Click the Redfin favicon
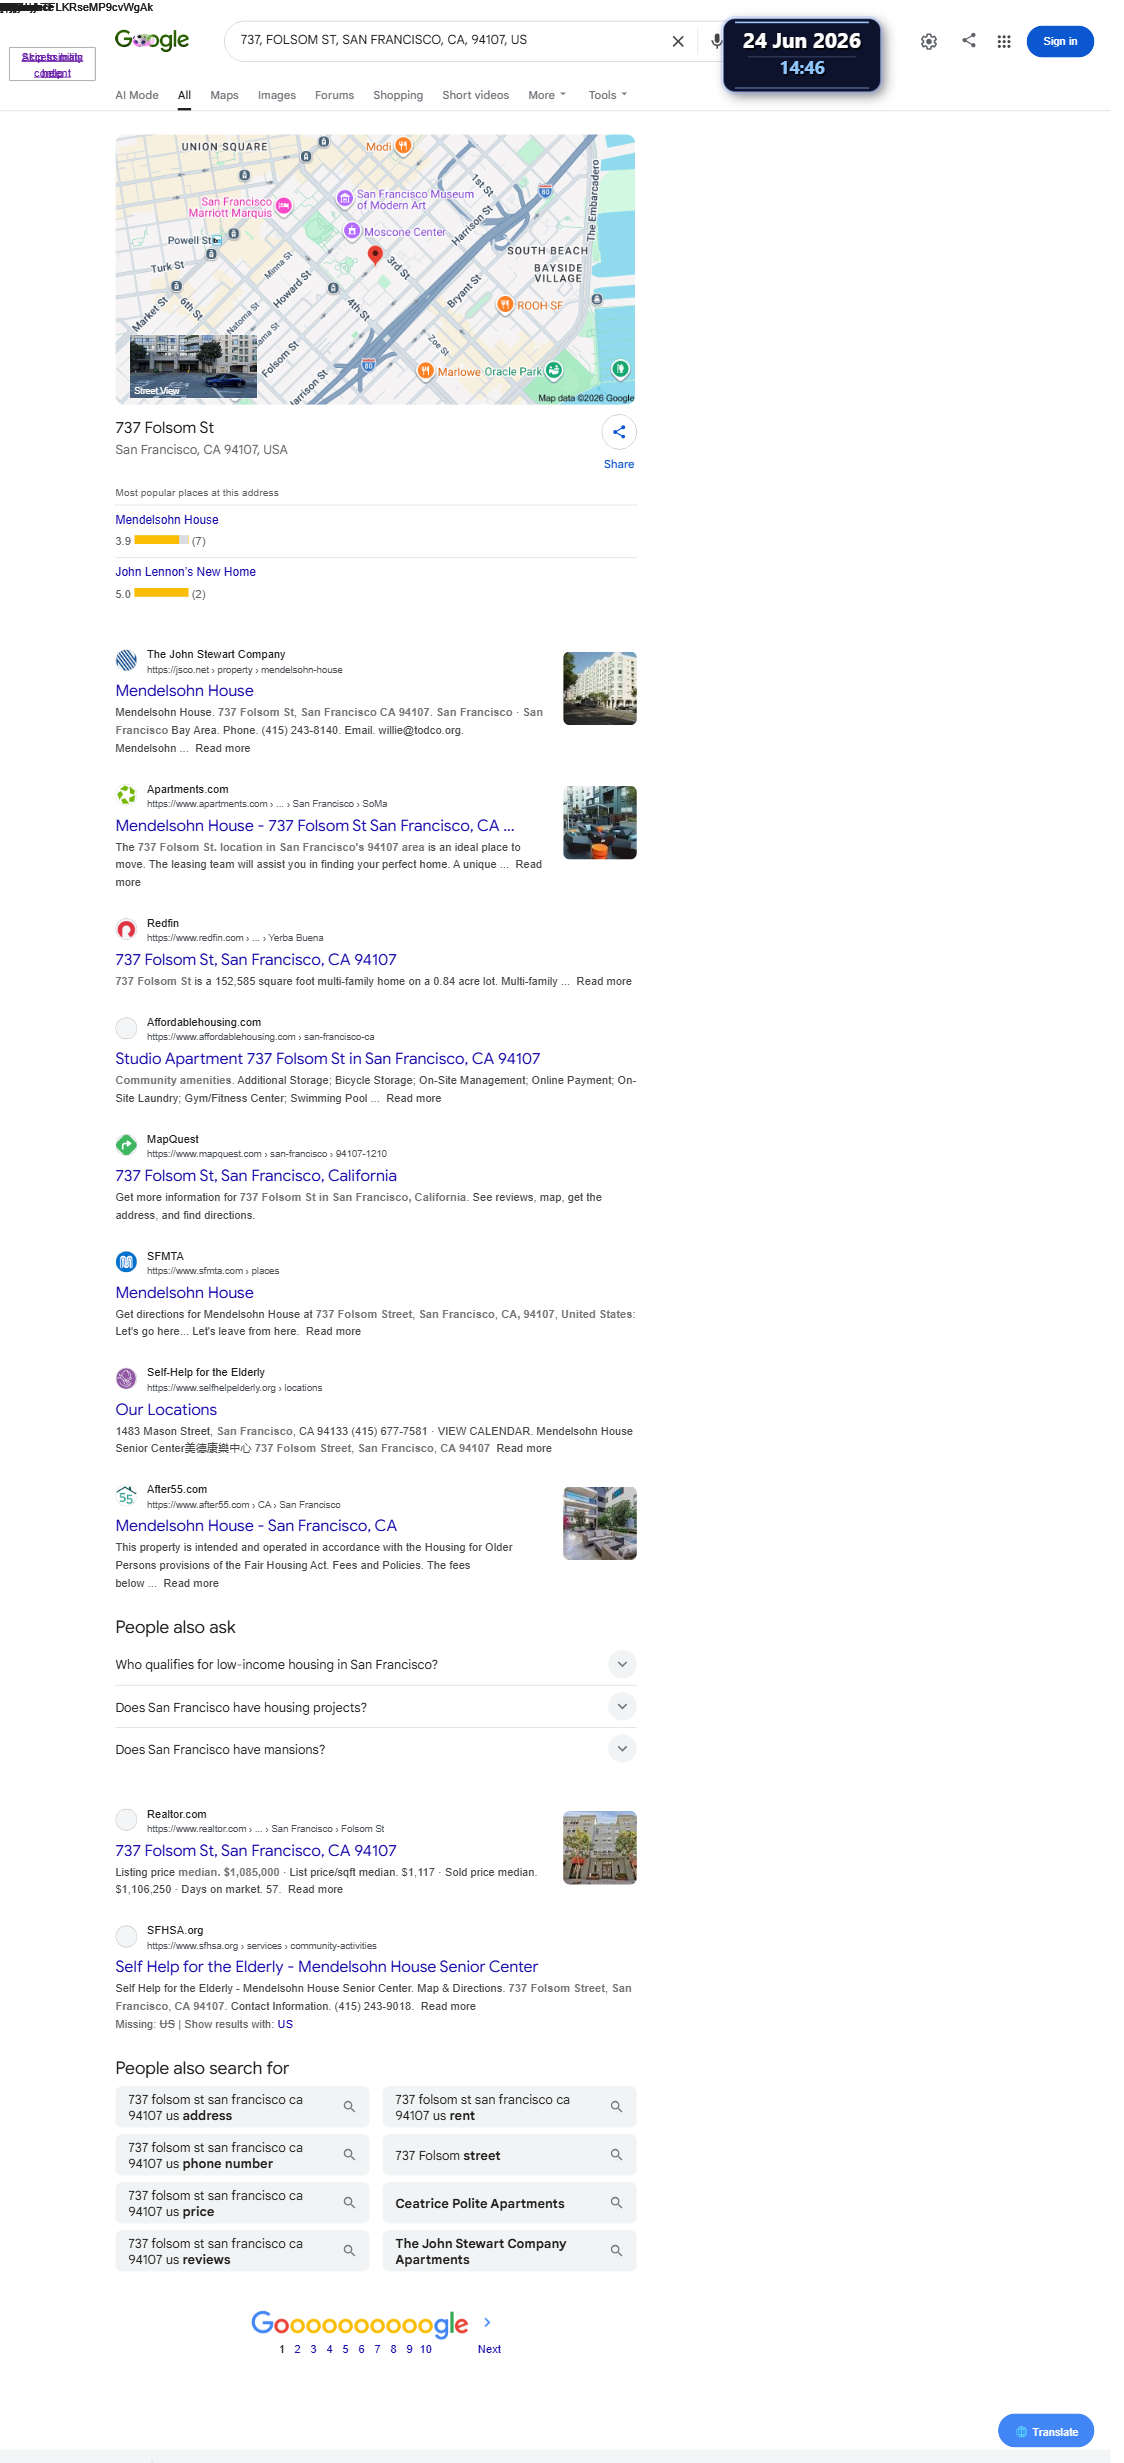The image size is (1124, 2463). click(126, 929)
